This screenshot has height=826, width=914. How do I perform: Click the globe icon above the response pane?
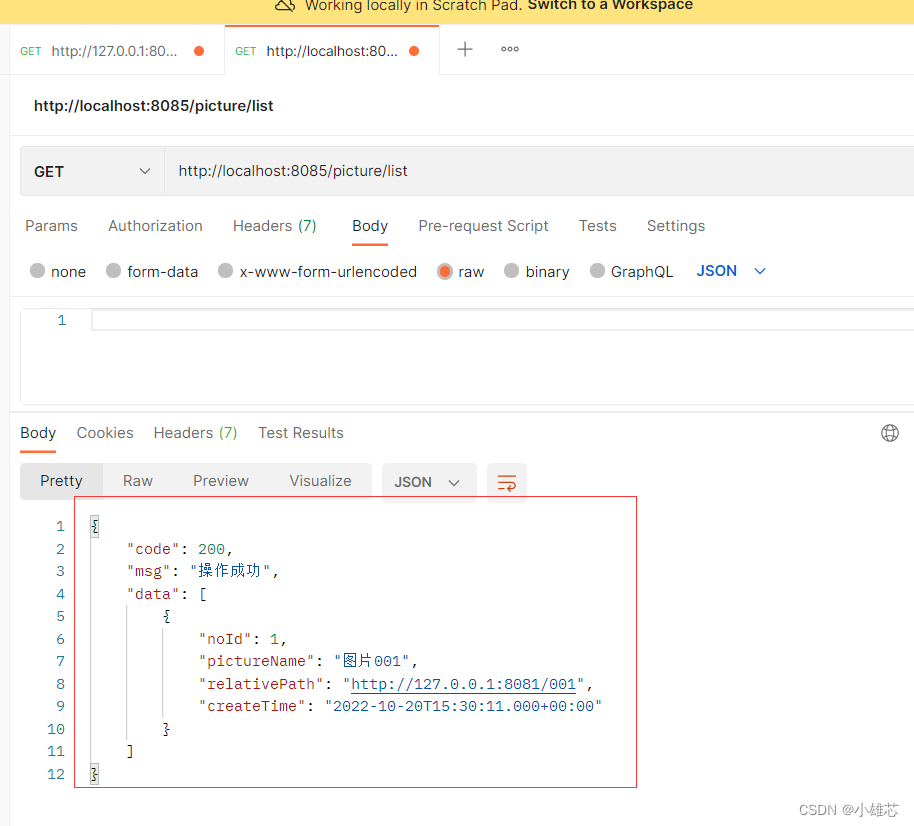(890, 432)
